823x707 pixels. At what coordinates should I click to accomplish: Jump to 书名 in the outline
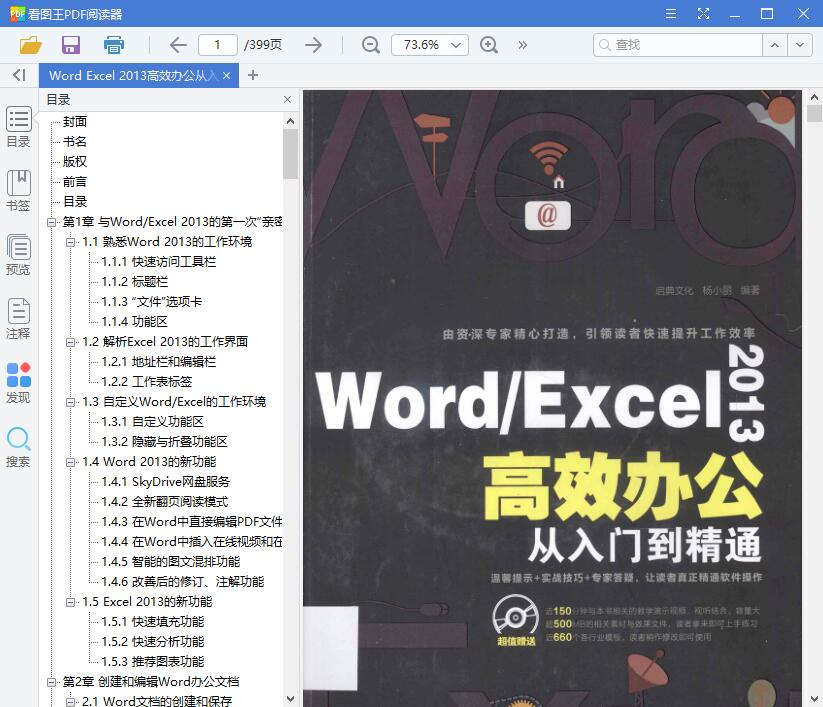click(x=75, y=142)
